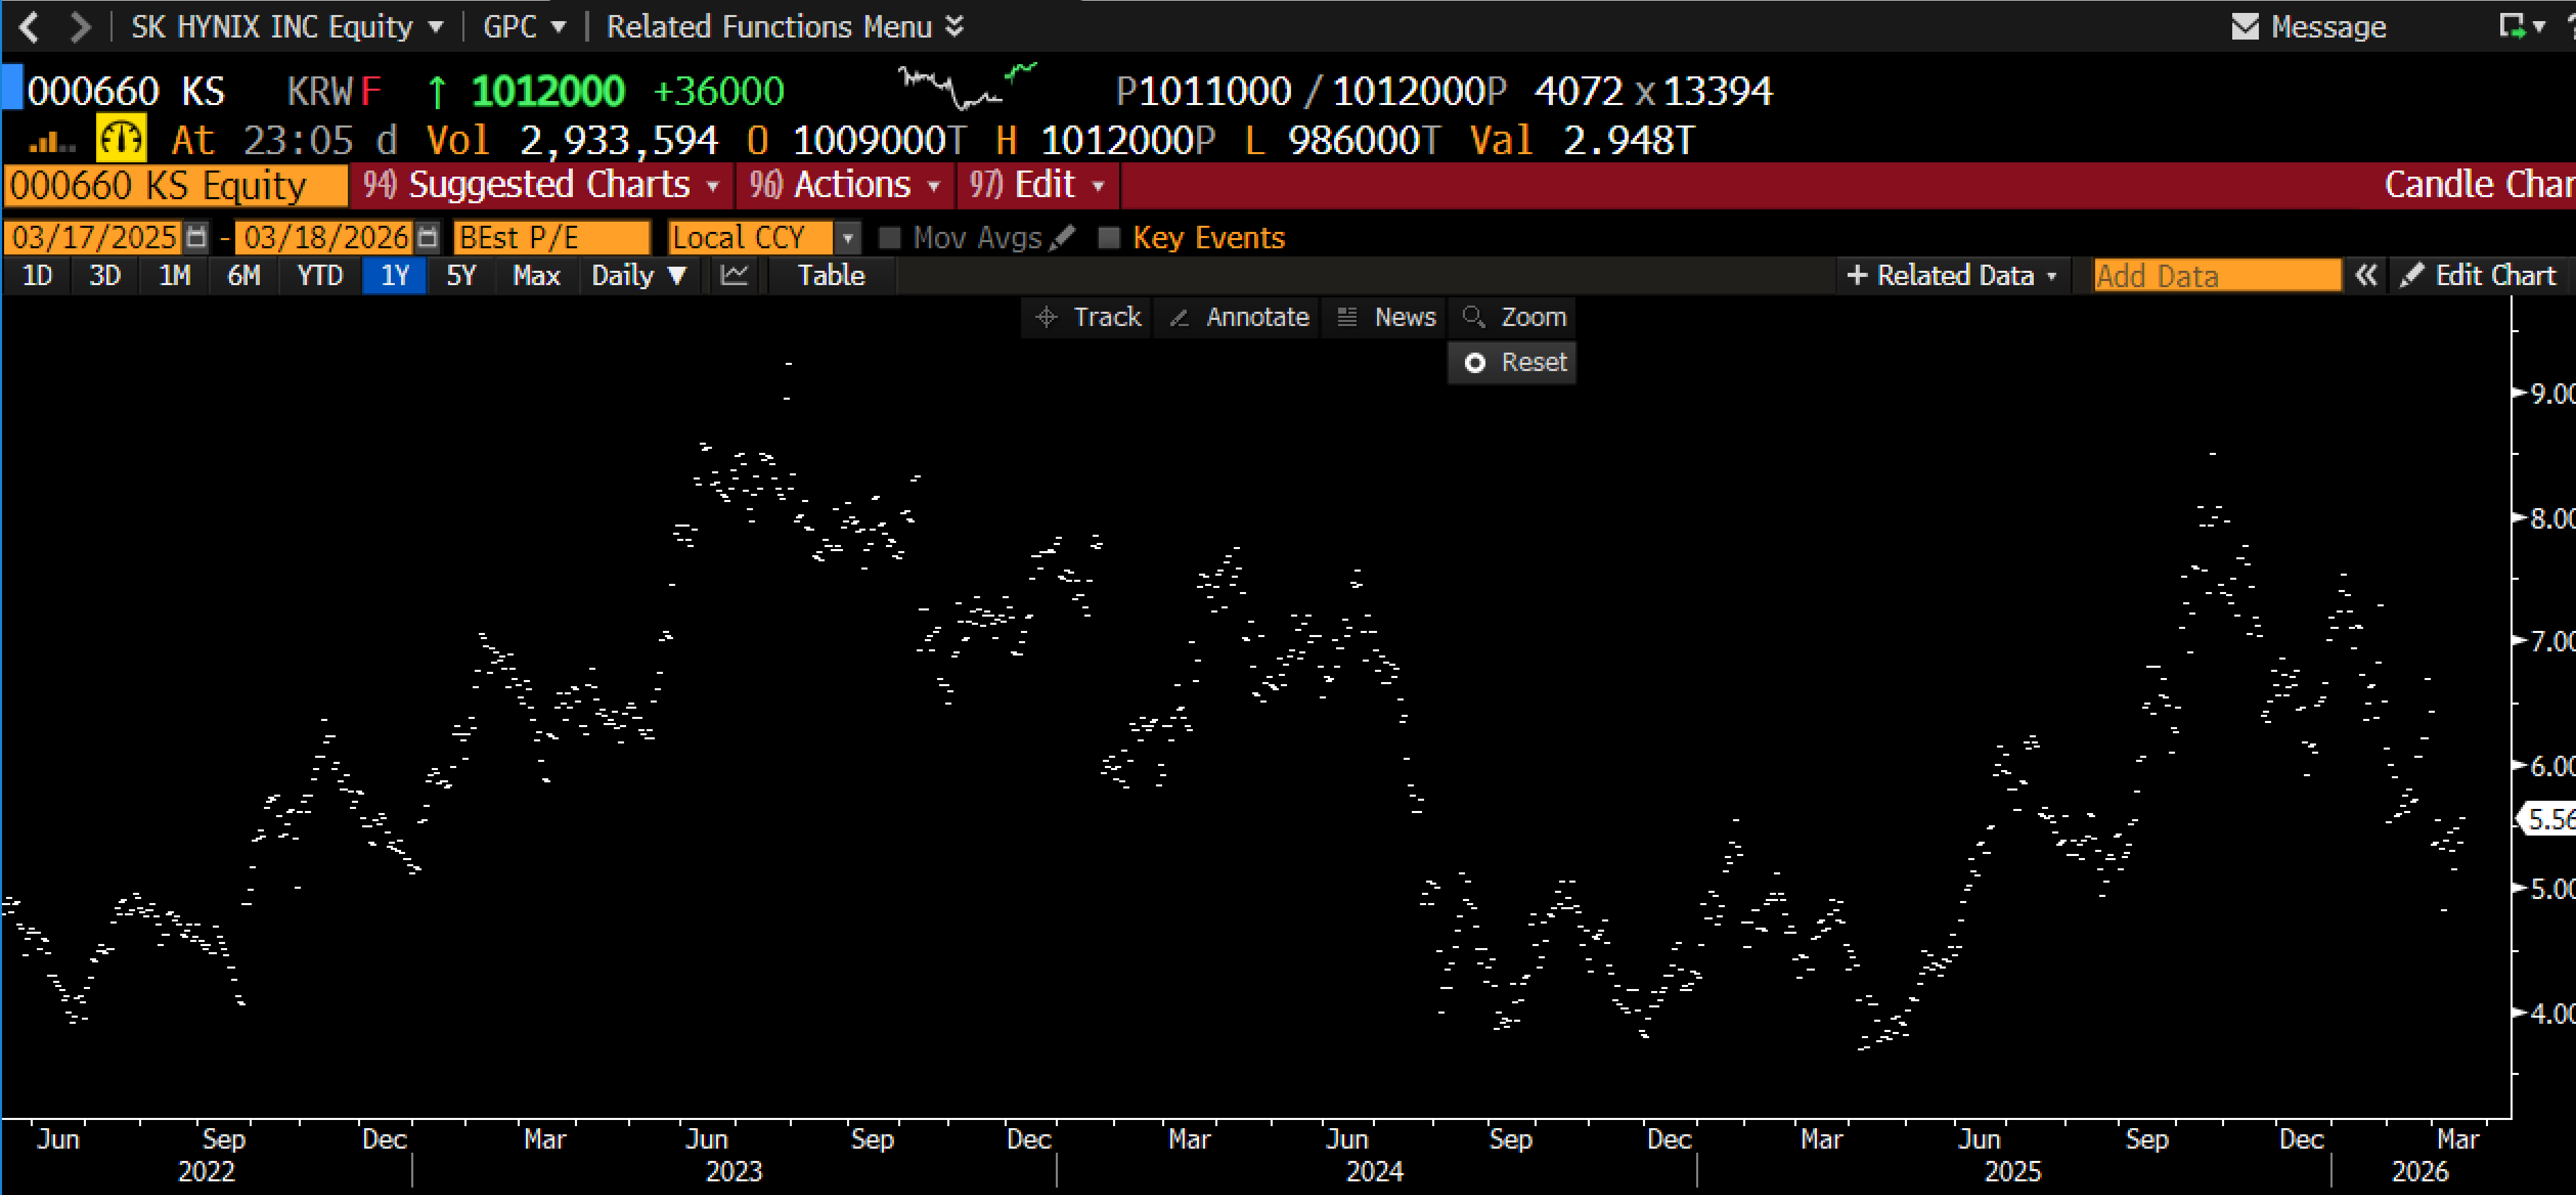This screenshot has width=2576, height=1195.
Task: Click the Add Data input field
Action: click(2216, 276)
